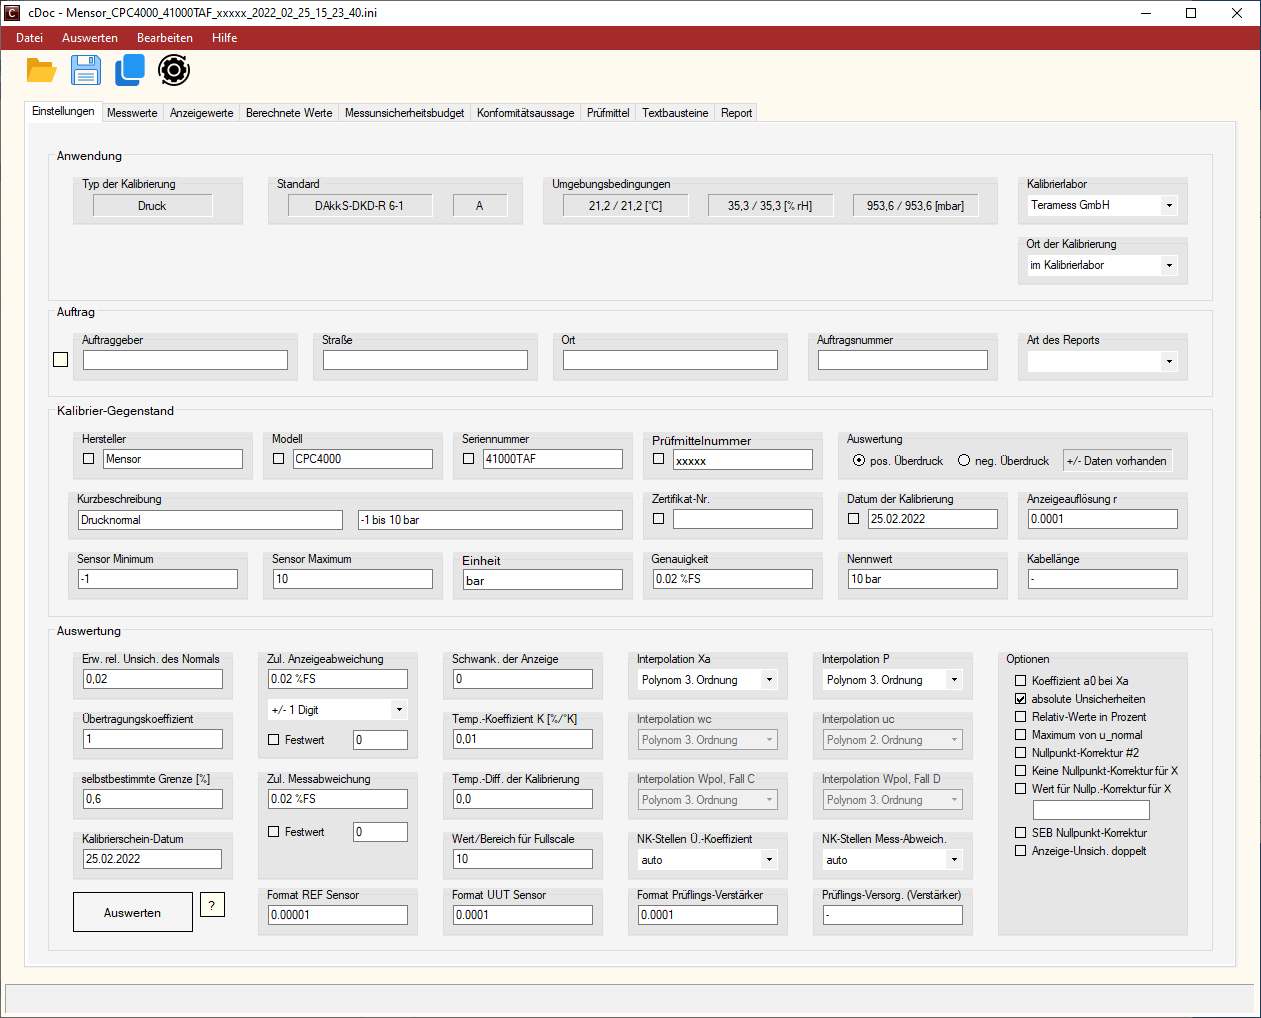Enable the absolute Unsicherheiten checkbox

click(1021, 699)
